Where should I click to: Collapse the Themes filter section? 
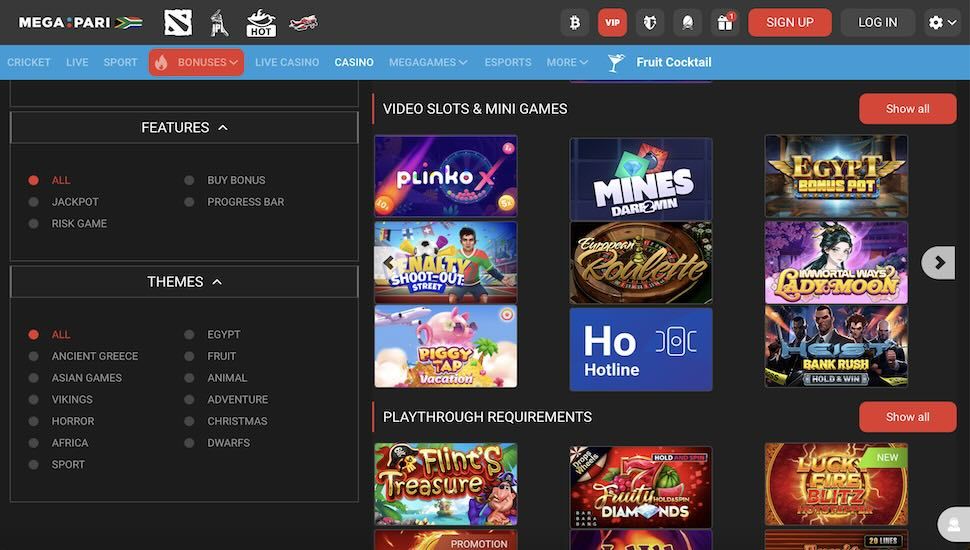[184, 281]
